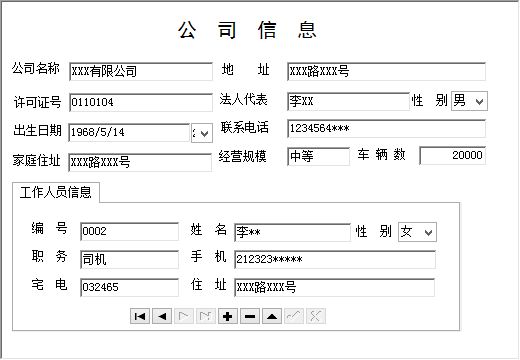Screen dimensions: 520x360
Task: Click the edit record up-triangle button
Action: 272,316
